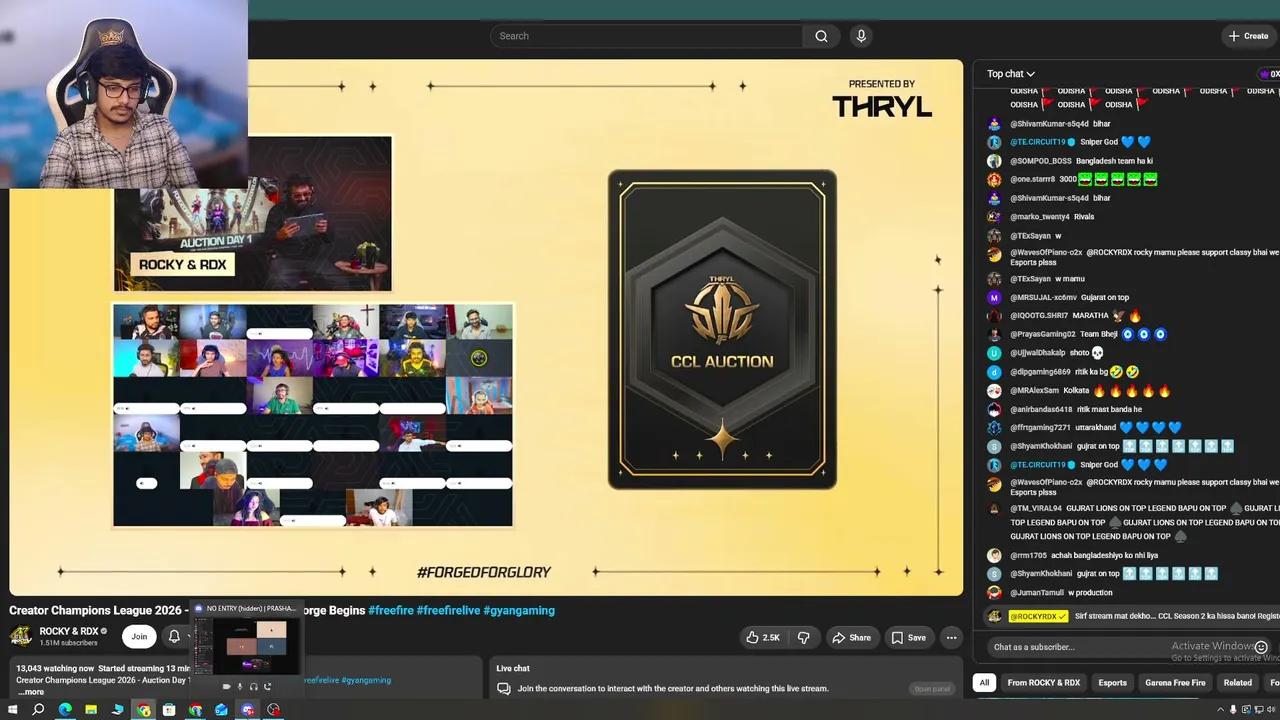
Task: Focus the YouTube search box
Action: tap(647, 36)
